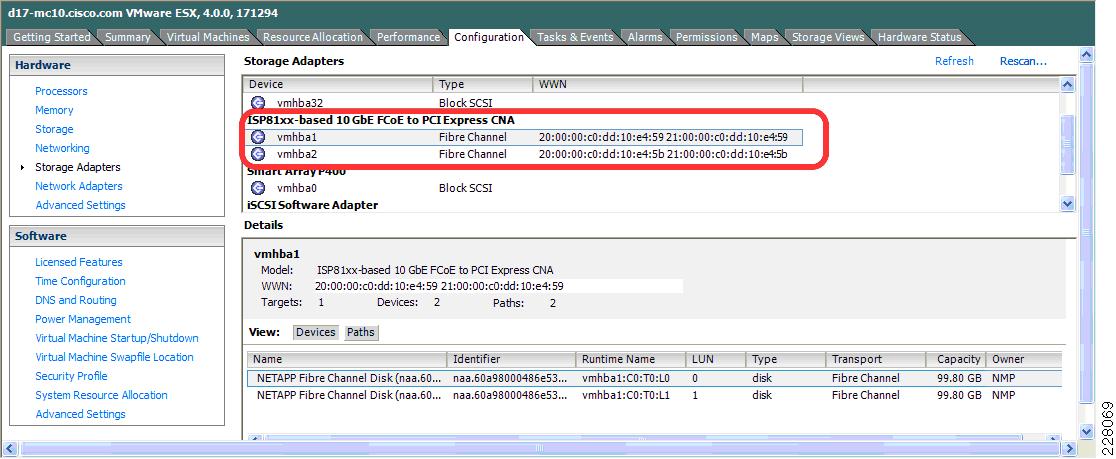Open Storage under Hardware

pos(54,130)
